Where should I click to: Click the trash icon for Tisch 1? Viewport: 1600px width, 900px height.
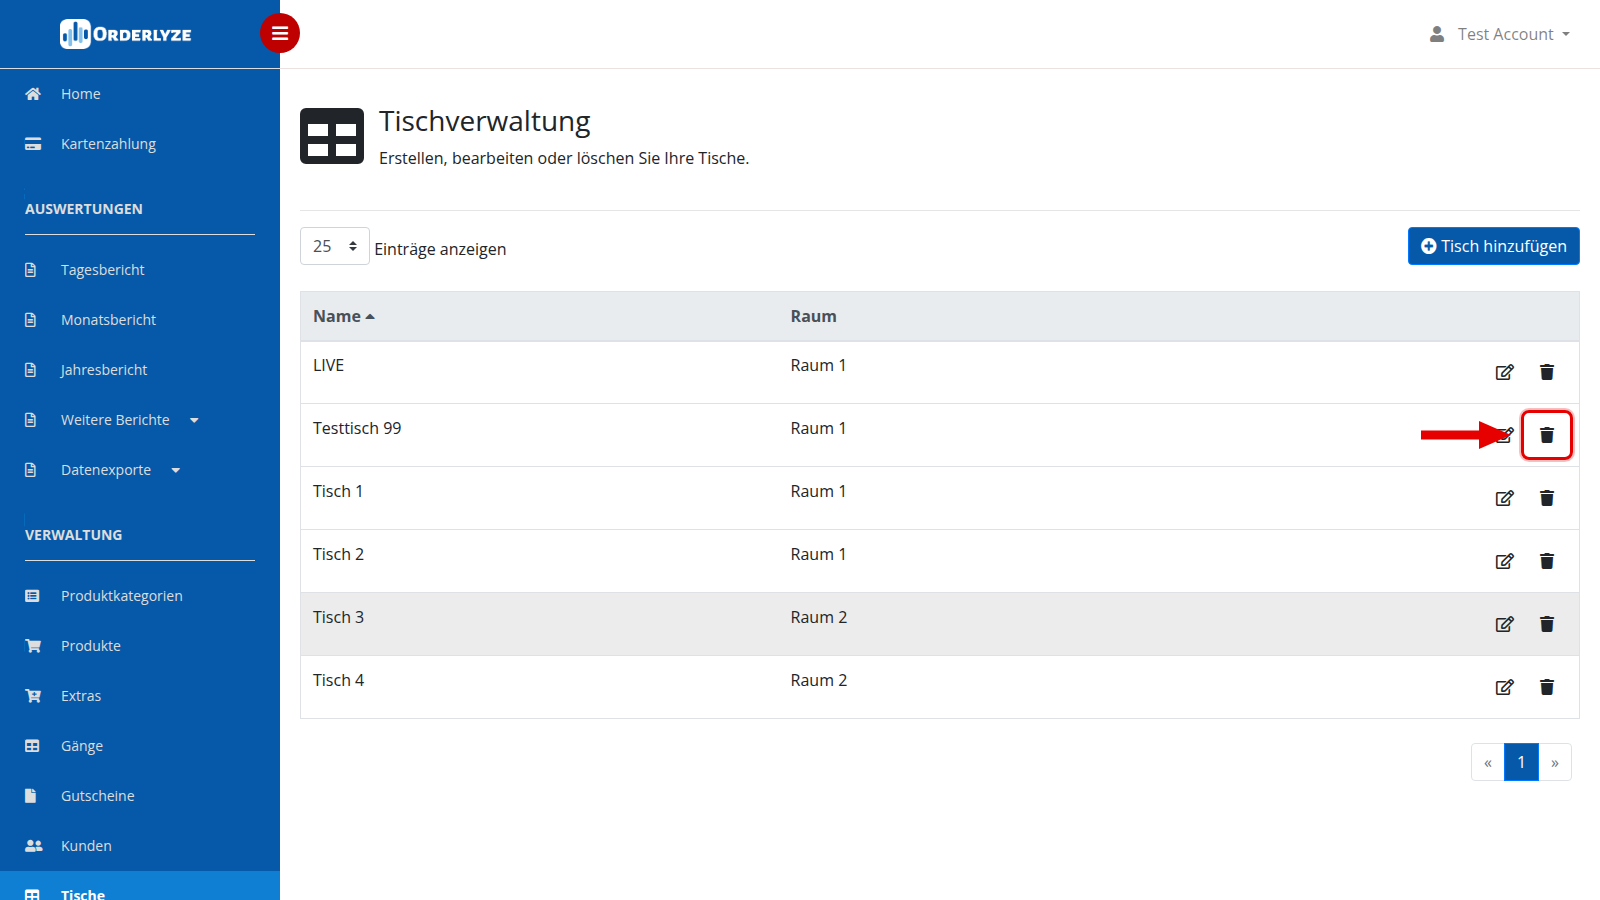coord(1546,498)
